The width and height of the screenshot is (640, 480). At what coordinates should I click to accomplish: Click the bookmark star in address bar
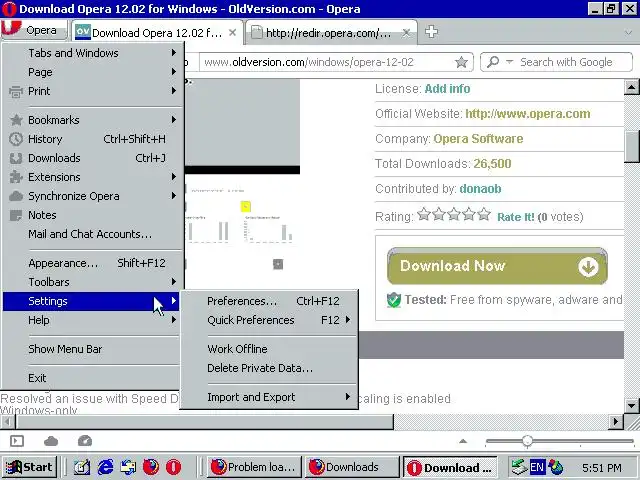click(461, 62)
